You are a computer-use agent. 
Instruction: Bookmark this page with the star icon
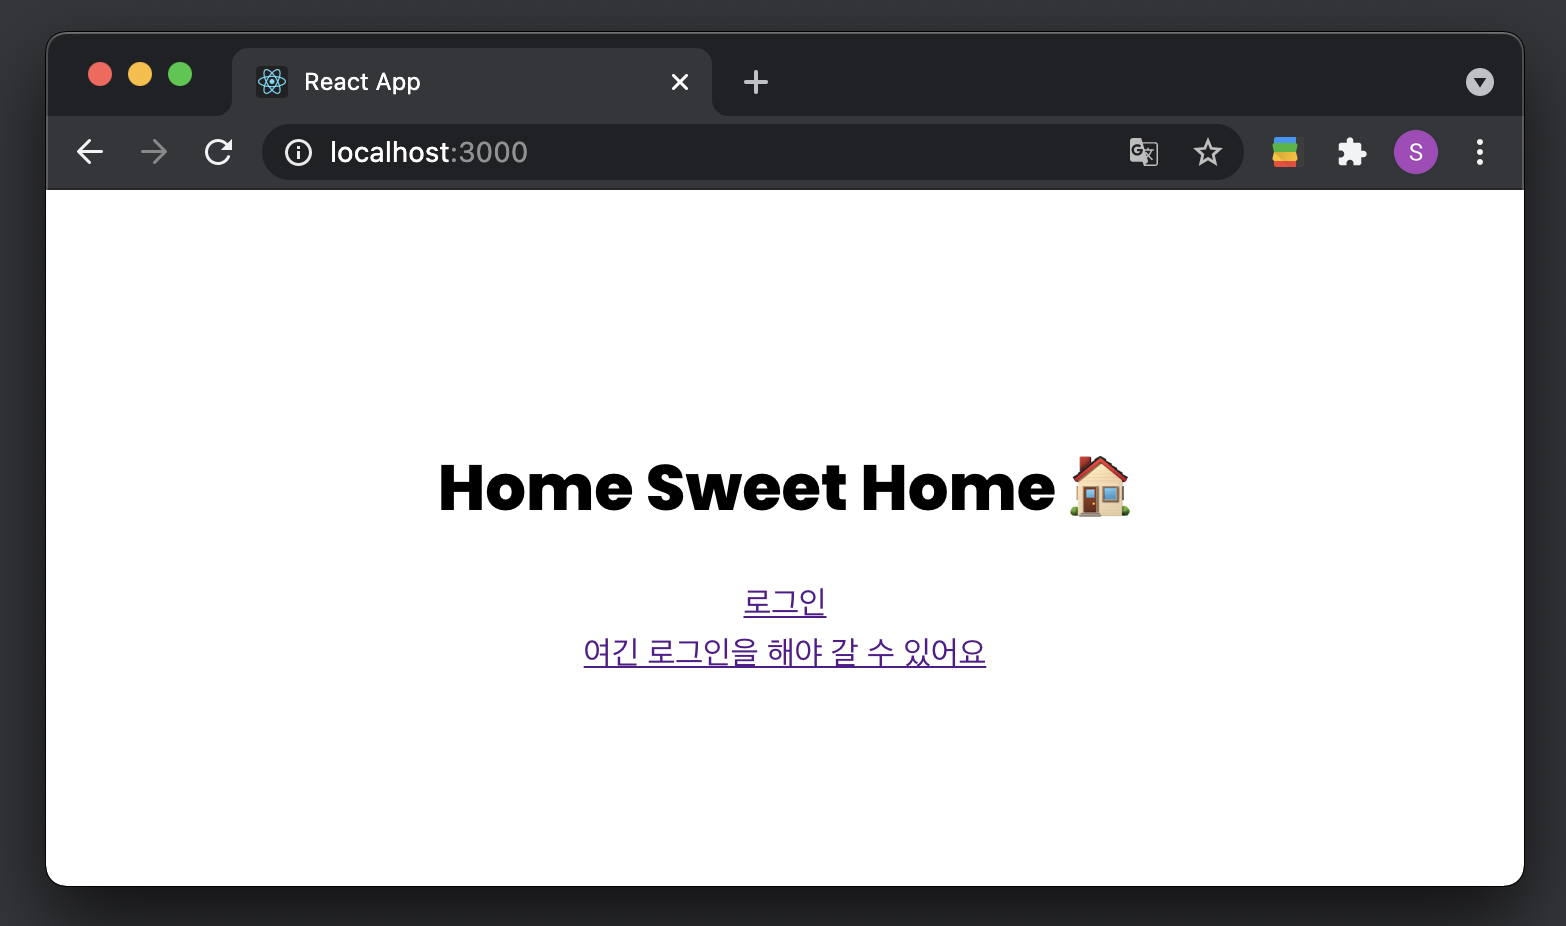(1208, 152)
